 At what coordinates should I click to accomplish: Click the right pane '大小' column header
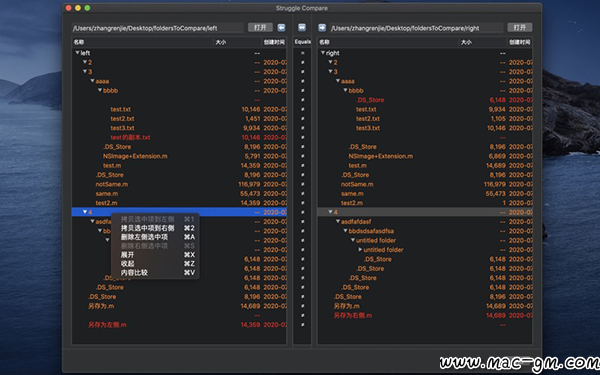pyautogui.click(x=466, y=42)
